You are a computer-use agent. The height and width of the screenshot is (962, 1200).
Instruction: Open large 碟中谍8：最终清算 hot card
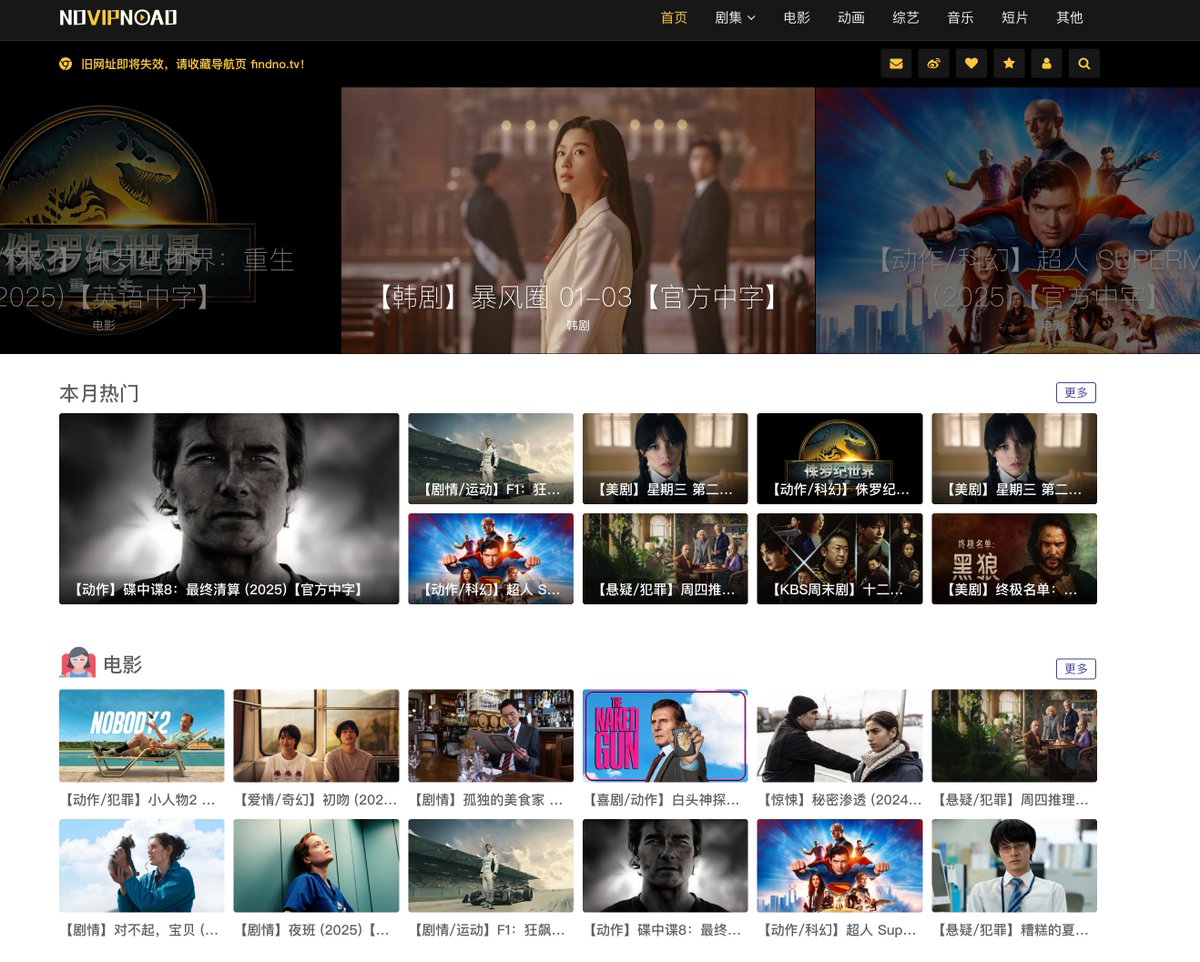point(229,509)
